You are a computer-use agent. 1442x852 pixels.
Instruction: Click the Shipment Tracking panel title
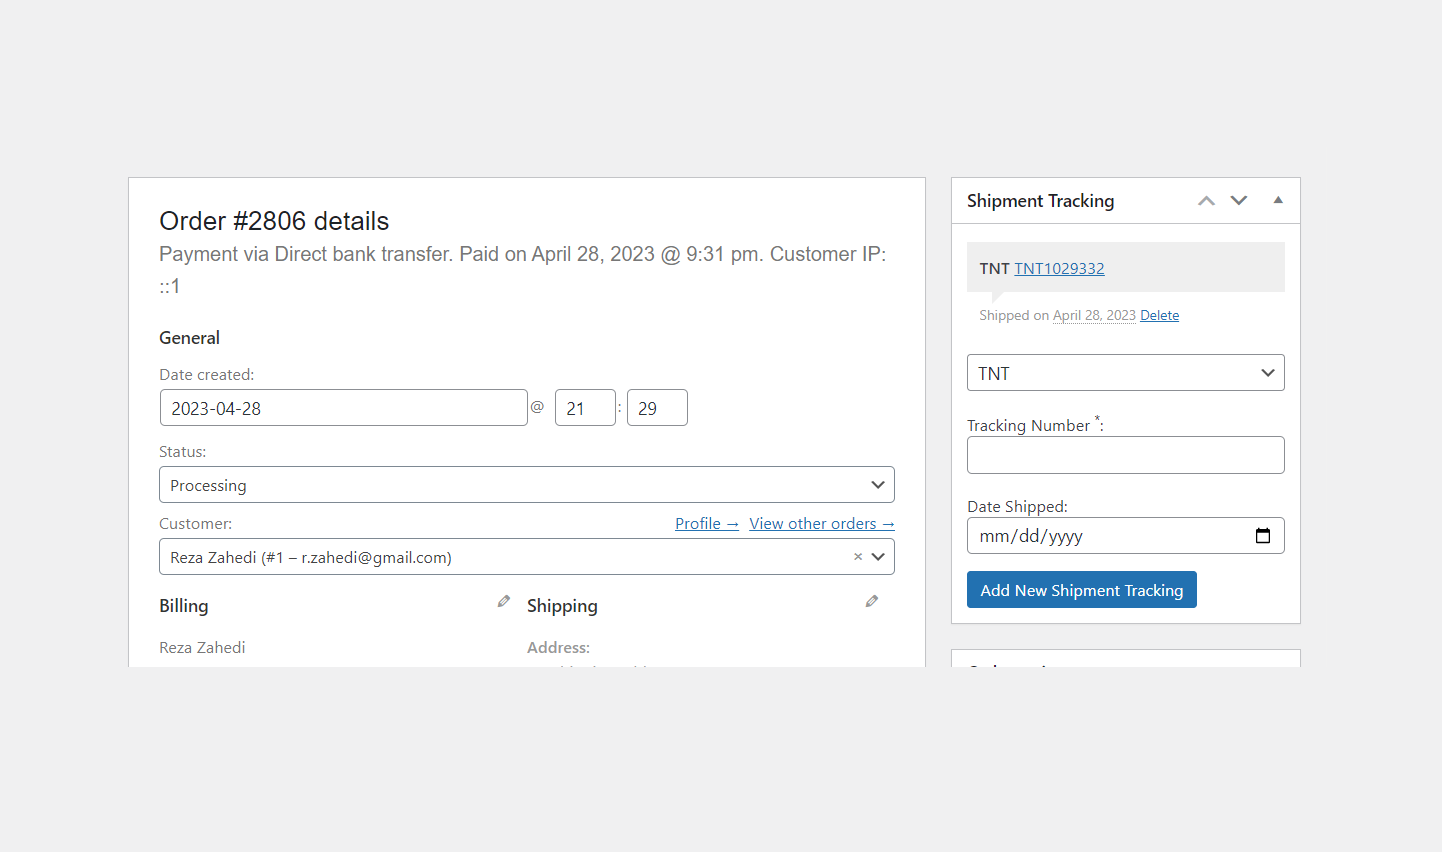1040,201
